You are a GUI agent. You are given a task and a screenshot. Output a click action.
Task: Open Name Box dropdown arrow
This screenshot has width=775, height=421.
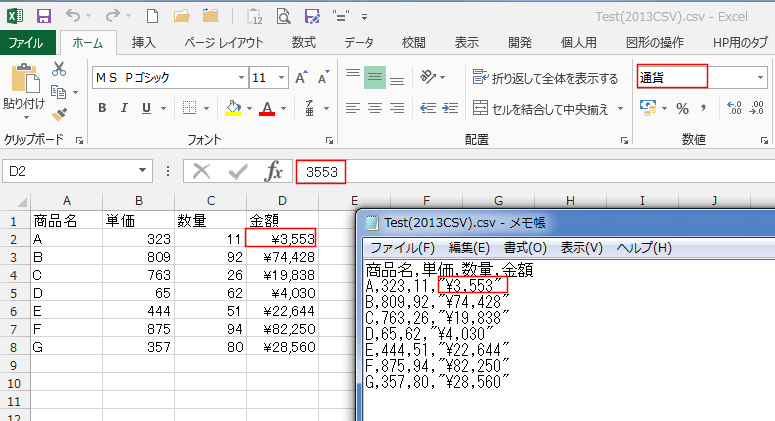click(x=142, y=170)
